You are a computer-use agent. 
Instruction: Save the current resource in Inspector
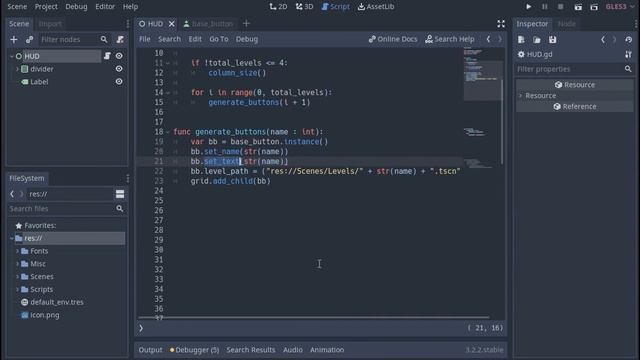(x=552, y=40)
